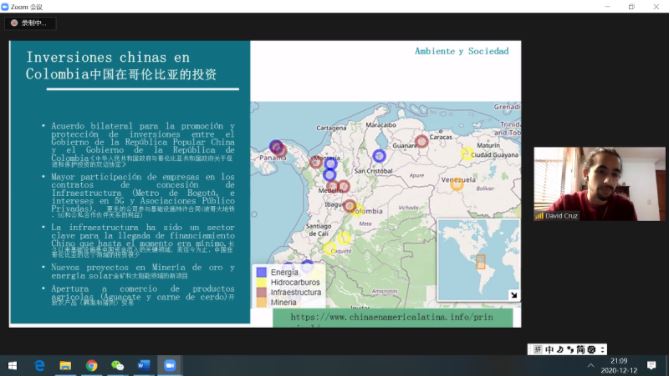Open the Chrome taskbar icon
Image resolution: width=670 pixels, height=377 pixels.
[x=91, y=365]
